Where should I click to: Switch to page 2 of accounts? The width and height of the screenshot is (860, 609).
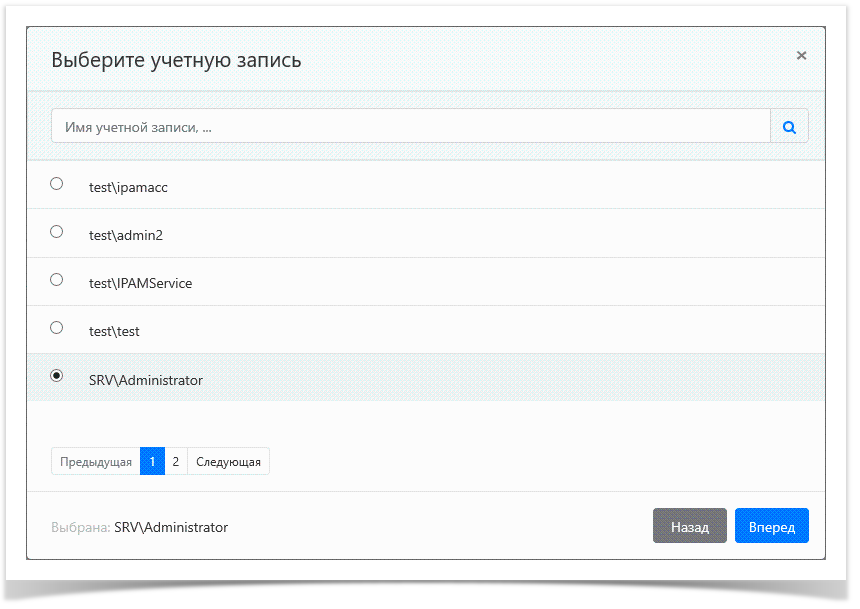[x=176, y=462]
